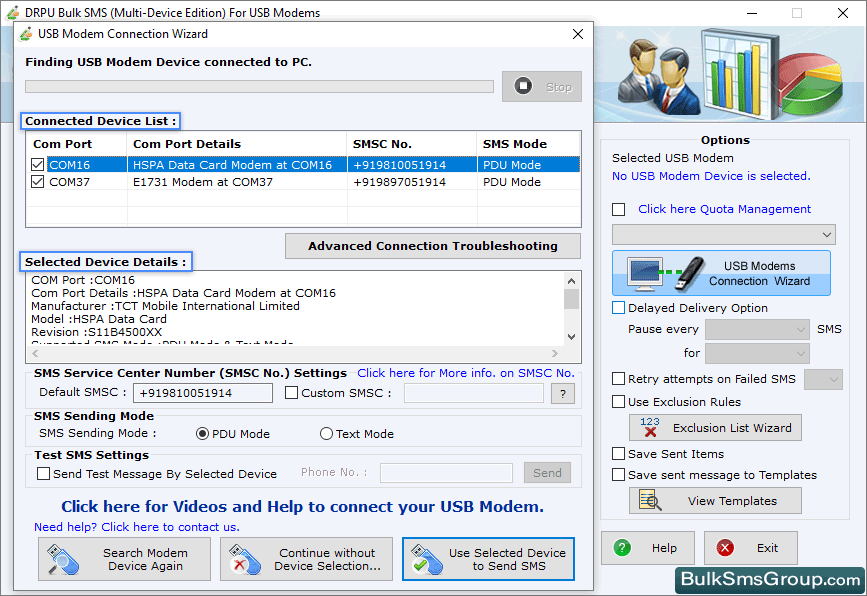
Task: Click the device details scroll up arrow
Action: [x=572, y=281]
